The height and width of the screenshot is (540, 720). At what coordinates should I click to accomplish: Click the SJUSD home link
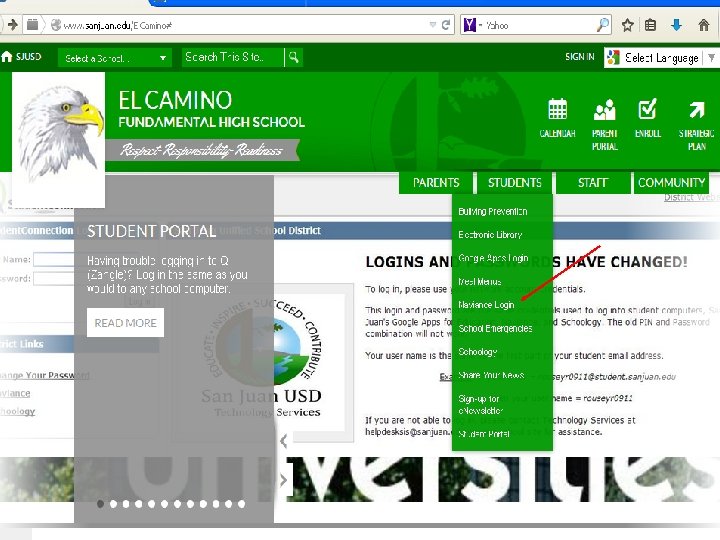22,57
